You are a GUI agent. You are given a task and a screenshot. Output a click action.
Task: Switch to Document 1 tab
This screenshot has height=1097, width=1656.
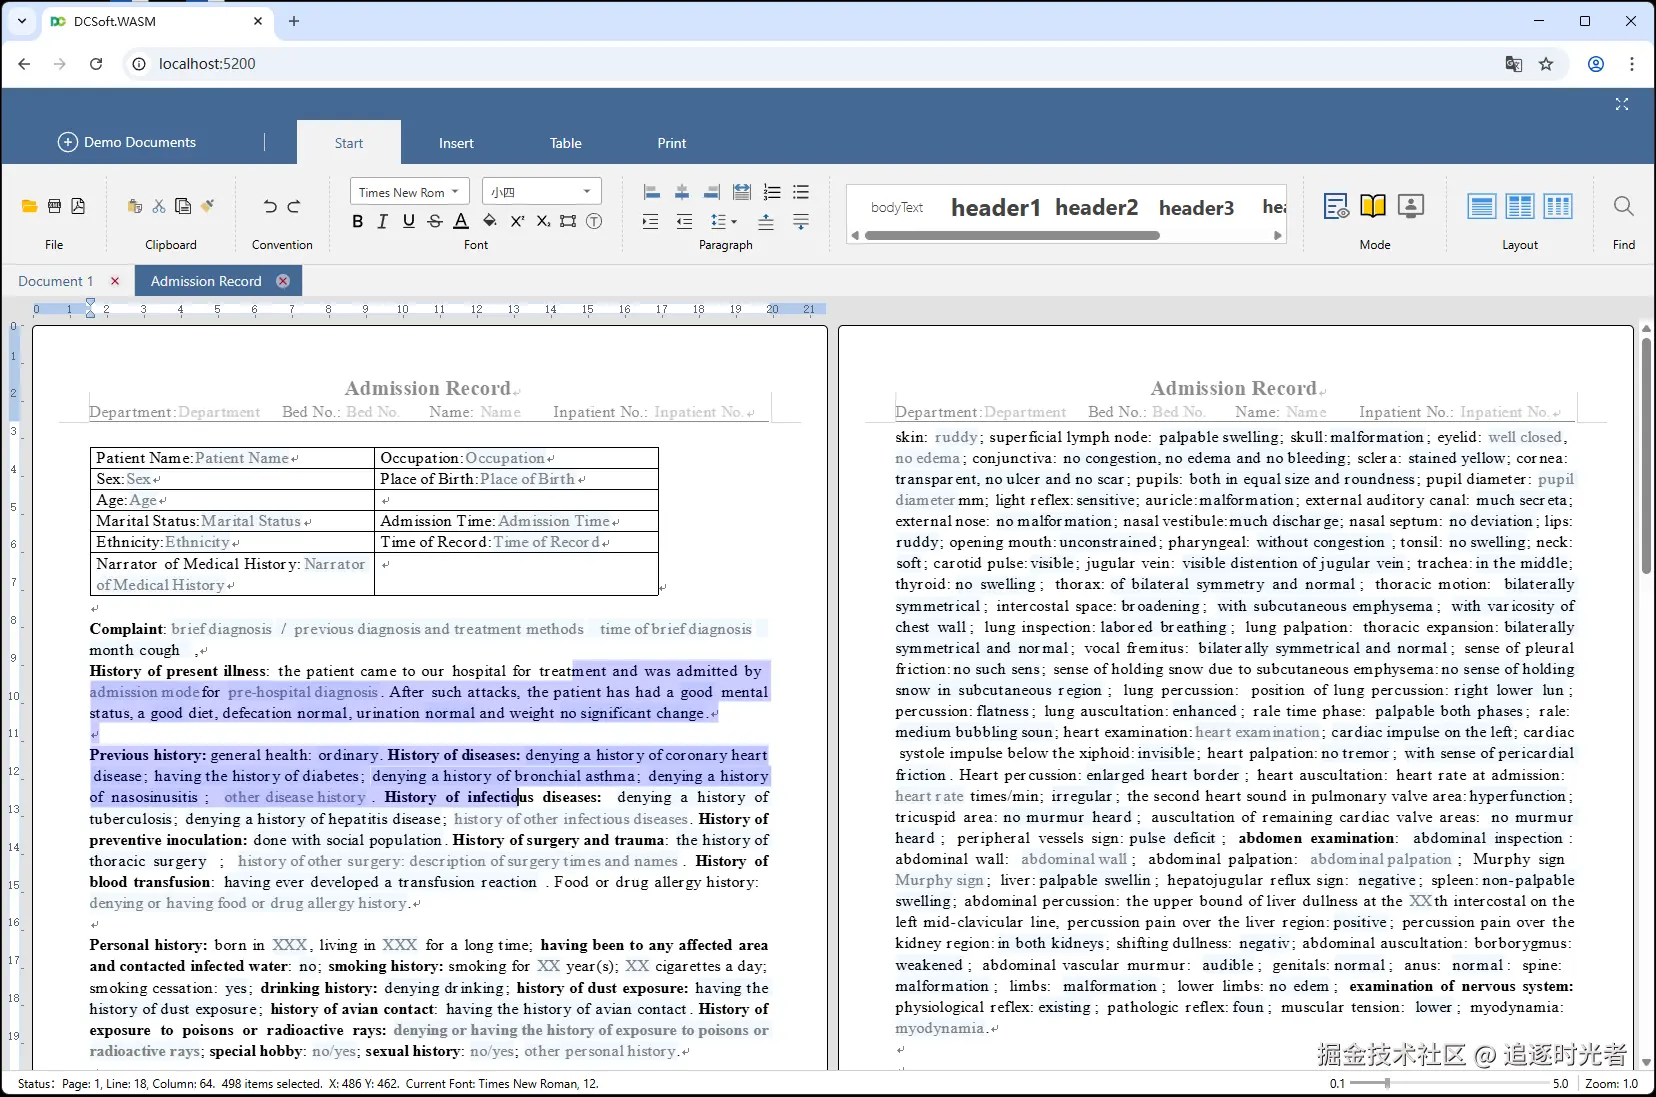[56, 281]
